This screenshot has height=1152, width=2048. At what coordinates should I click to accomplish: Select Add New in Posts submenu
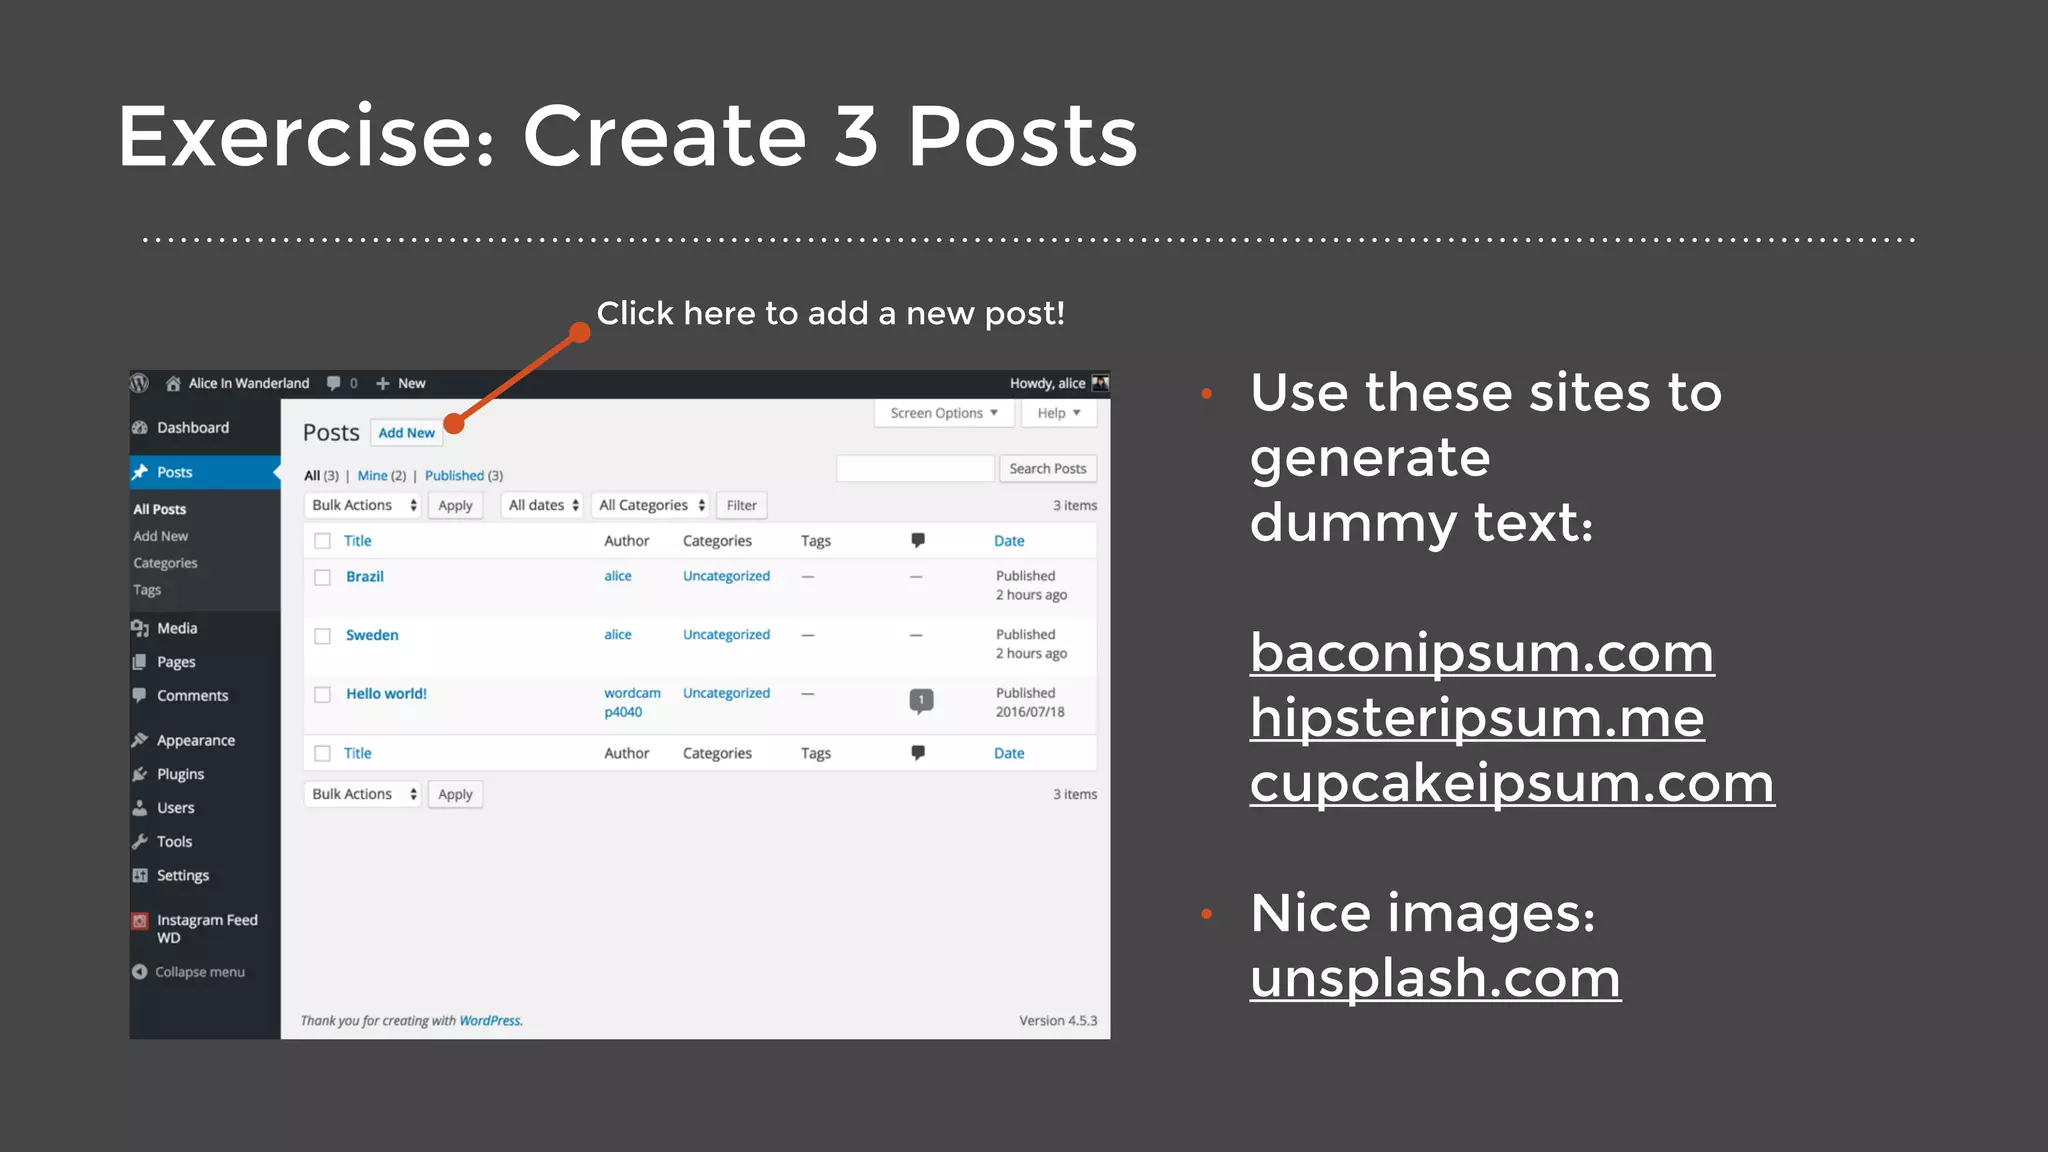161,536
